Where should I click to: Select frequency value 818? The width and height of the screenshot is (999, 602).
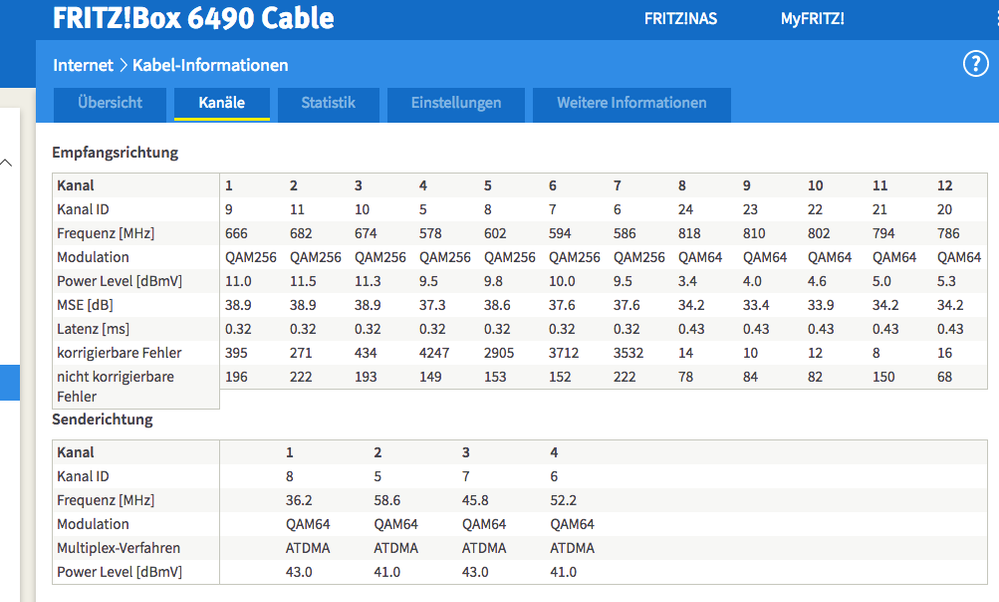click(689, 233)
